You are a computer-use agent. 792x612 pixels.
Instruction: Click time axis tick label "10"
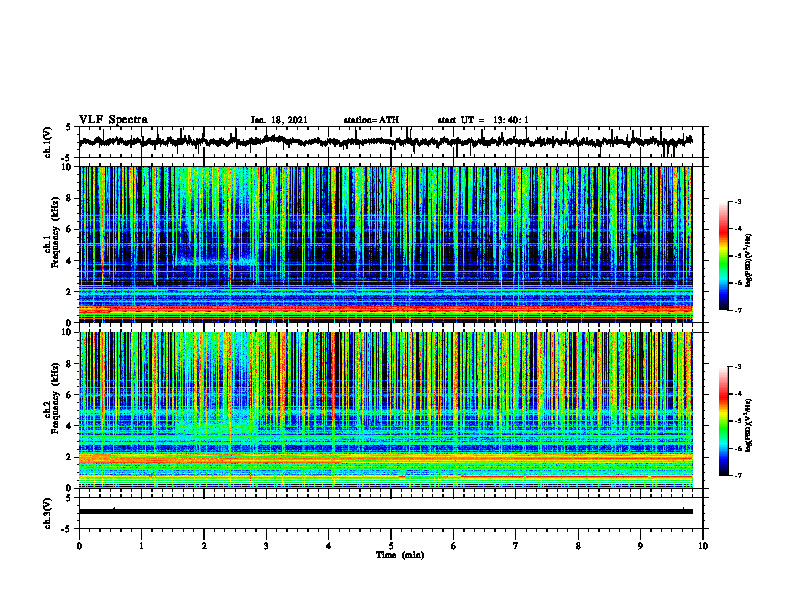point(703,546)
